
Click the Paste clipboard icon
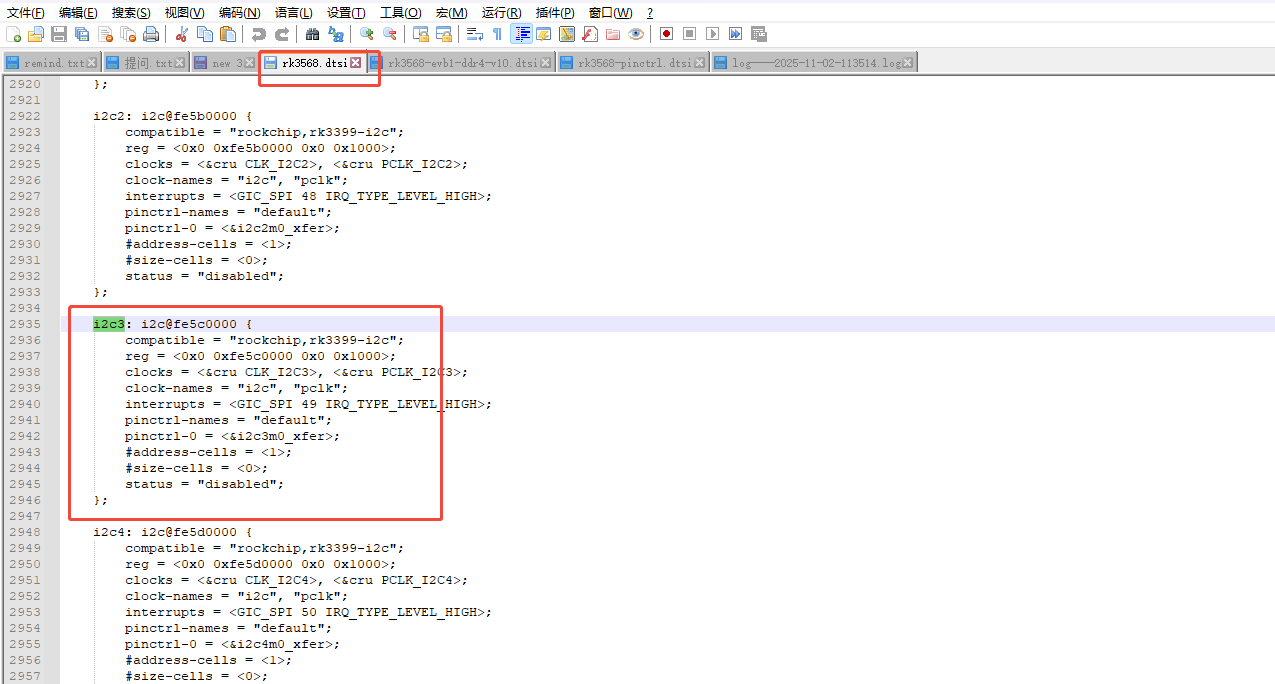click(228, 34)
